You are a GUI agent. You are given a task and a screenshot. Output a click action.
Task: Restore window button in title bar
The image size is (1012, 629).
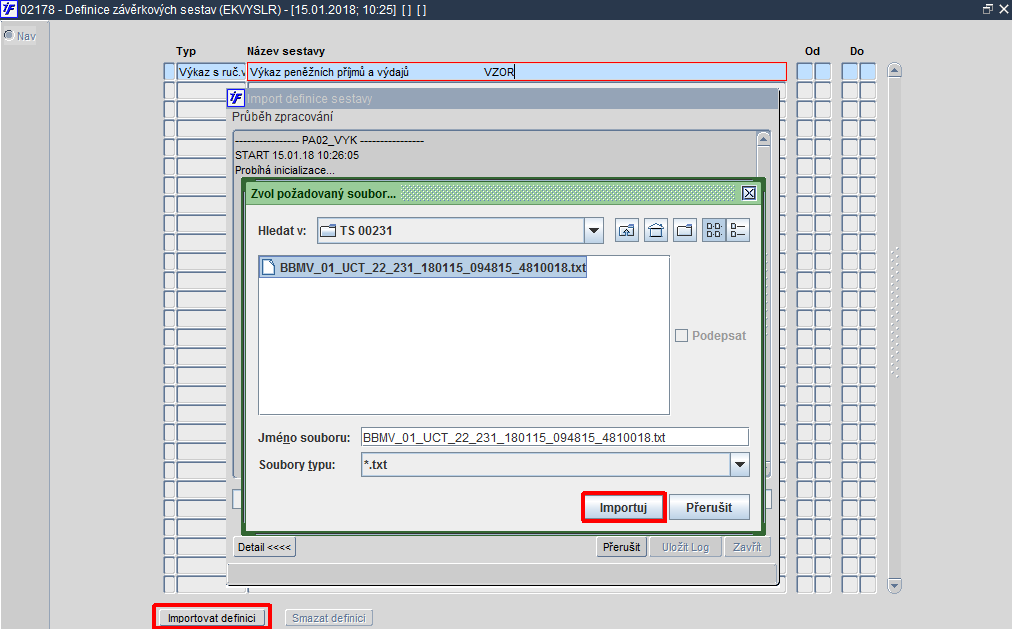(987, 9)
